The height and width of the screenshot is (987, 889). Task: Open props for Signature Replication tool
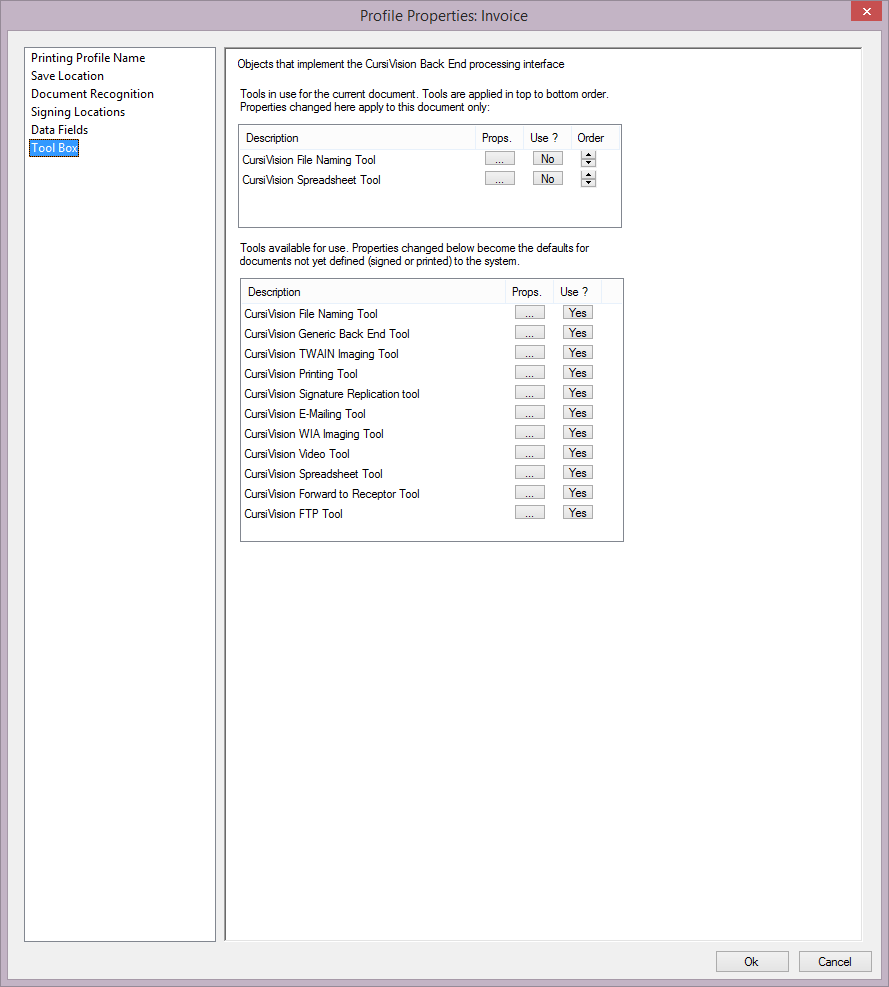pos(529,393)
